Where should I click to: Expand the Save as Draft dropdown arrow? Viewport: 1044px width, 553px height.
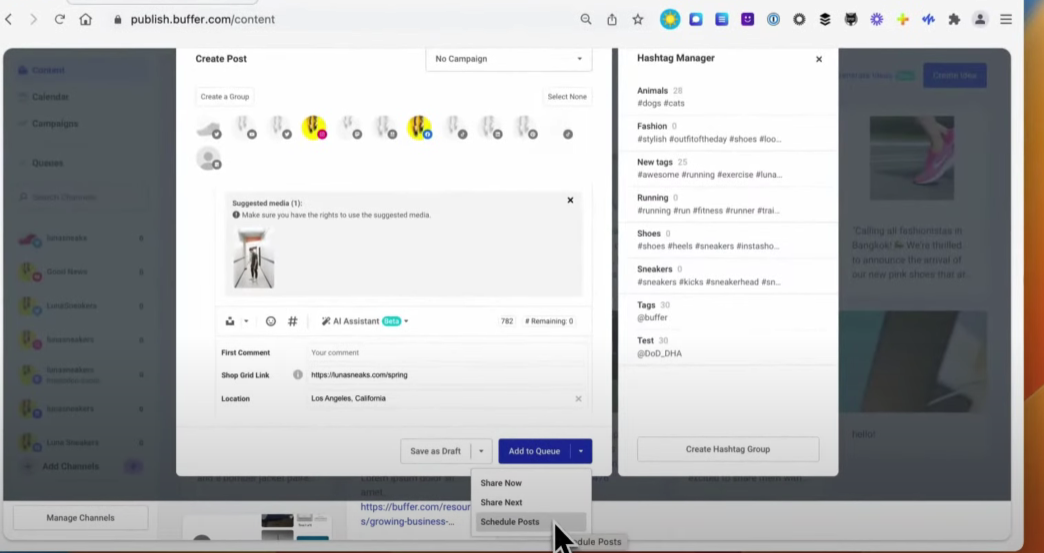(481, 451)
